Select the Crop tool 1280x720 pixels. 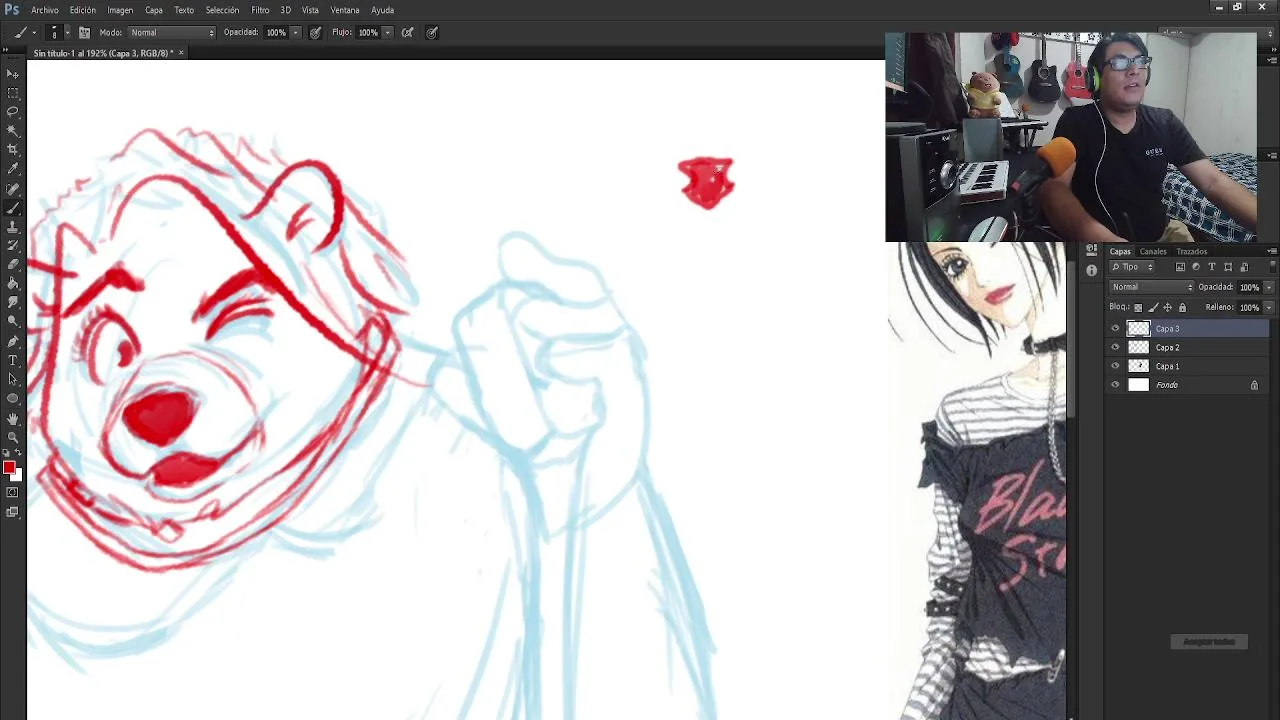coord(13,150)
